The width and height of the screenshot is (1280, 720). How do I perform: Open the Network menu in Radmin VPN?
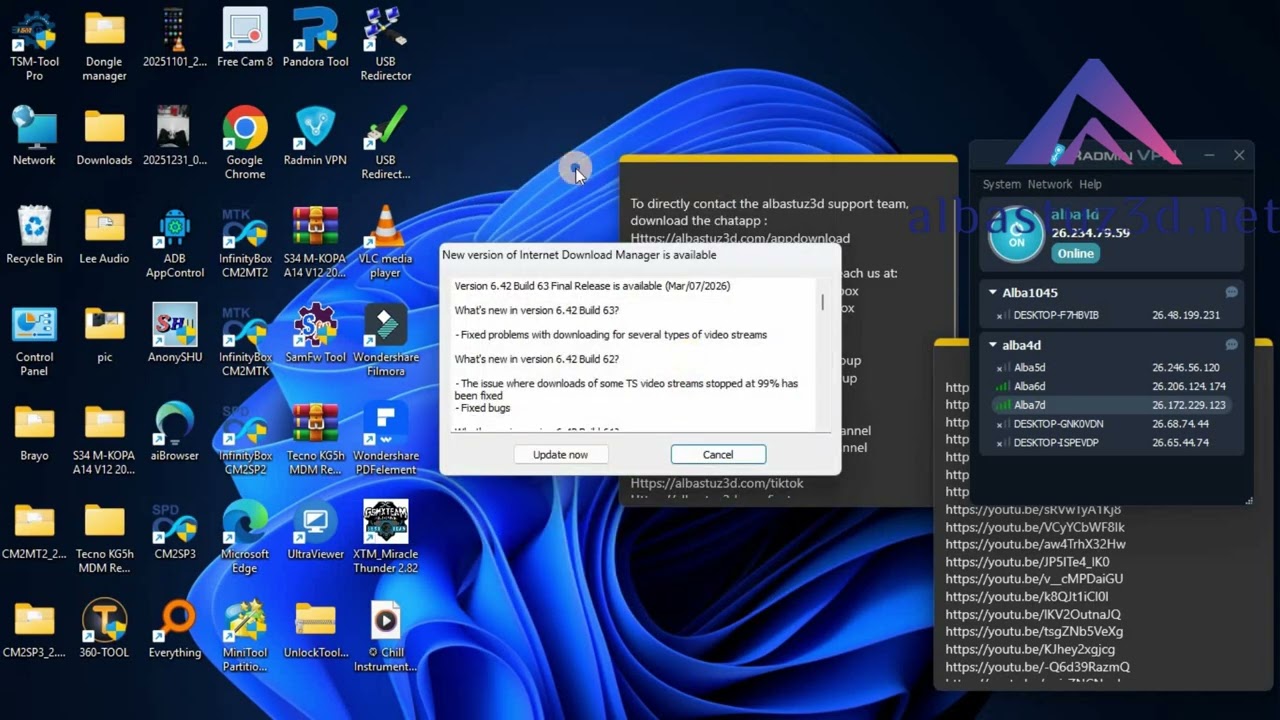1050,184
